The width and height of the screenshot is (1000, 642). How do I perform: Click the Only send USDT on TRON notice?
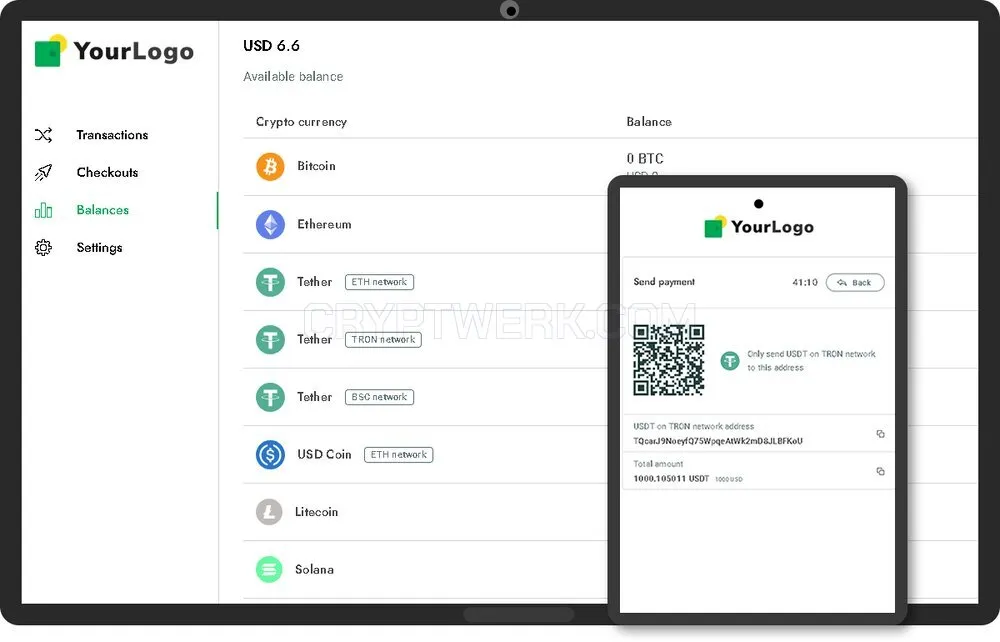[x=811, y=361]
